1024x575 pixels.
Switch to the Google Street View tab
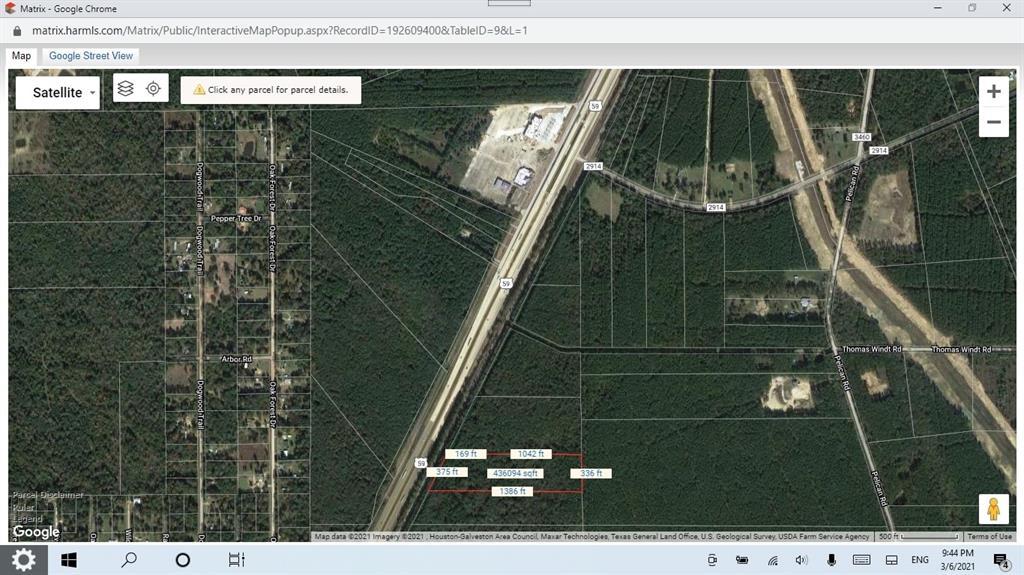coord(91,56)
